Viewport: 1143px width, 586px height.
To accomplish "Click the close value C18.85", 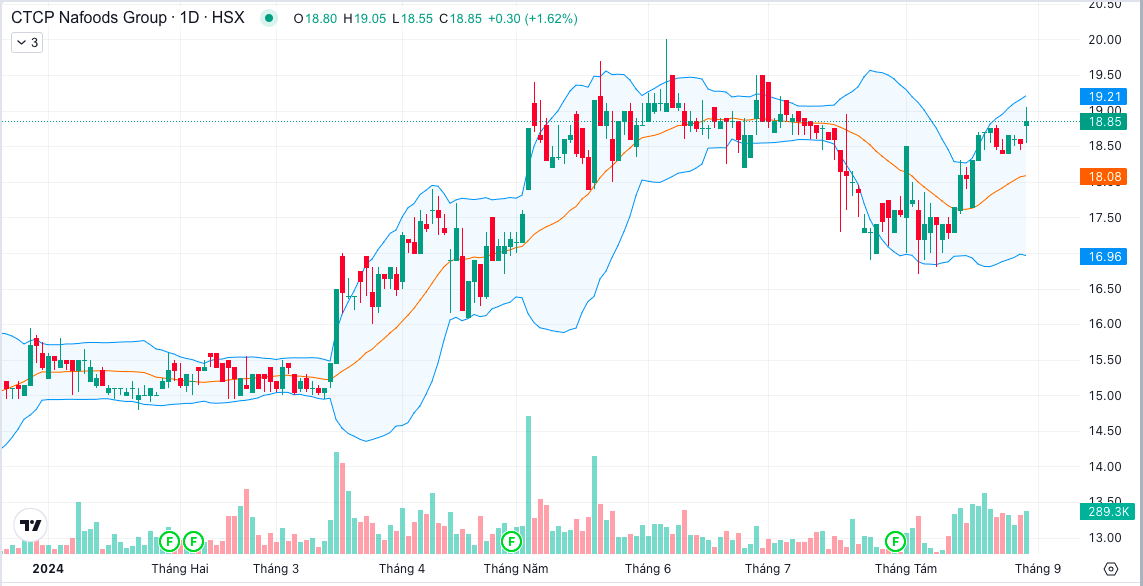I will [460, 19].
